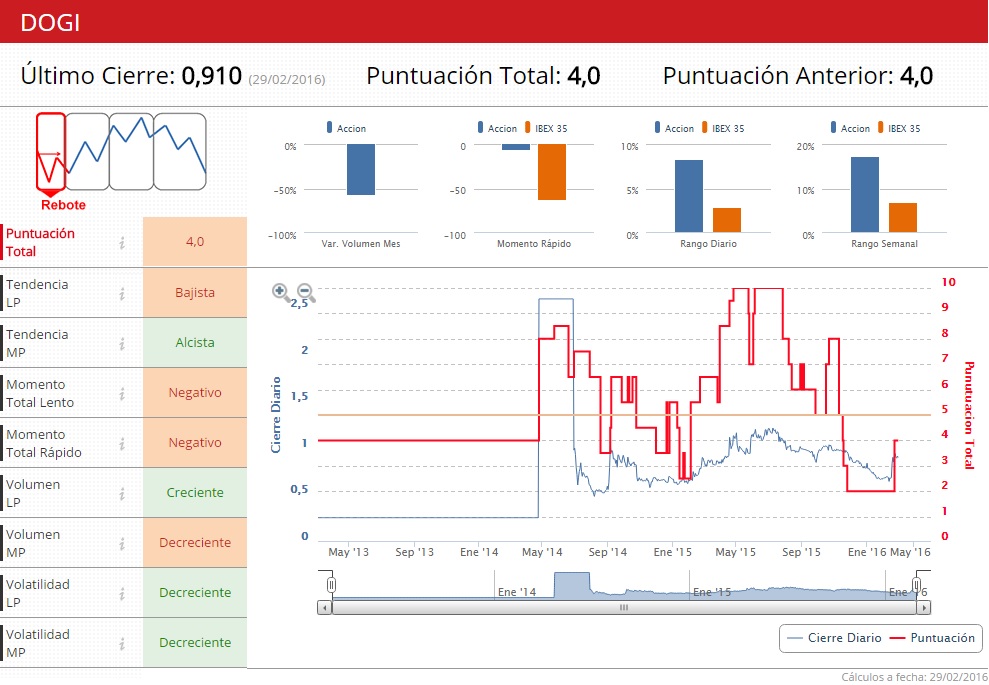Click Negativo value for Momento Total Rápido

pyautogui.click(x=195, y=443)
